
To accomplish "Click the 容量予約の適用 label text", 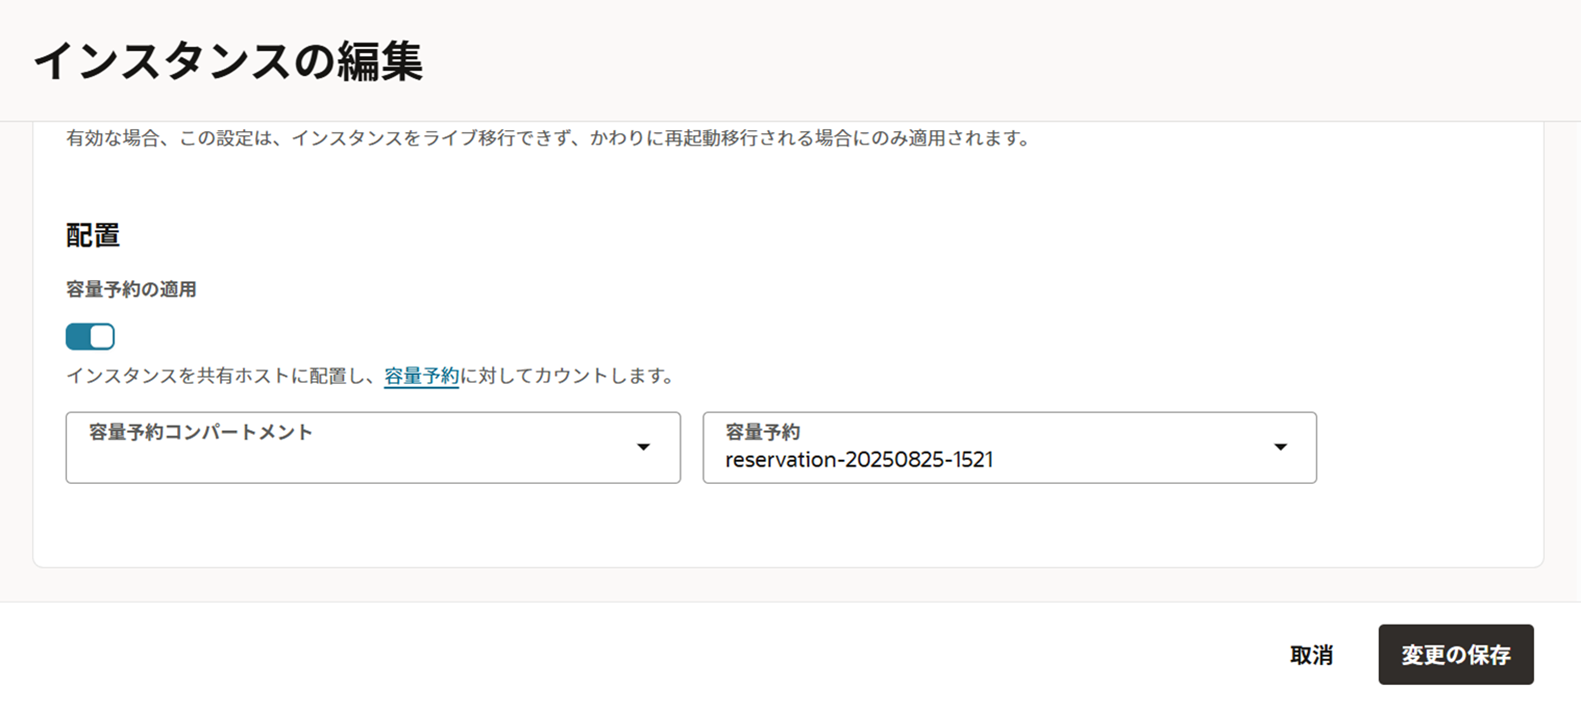I will point(131,290).
